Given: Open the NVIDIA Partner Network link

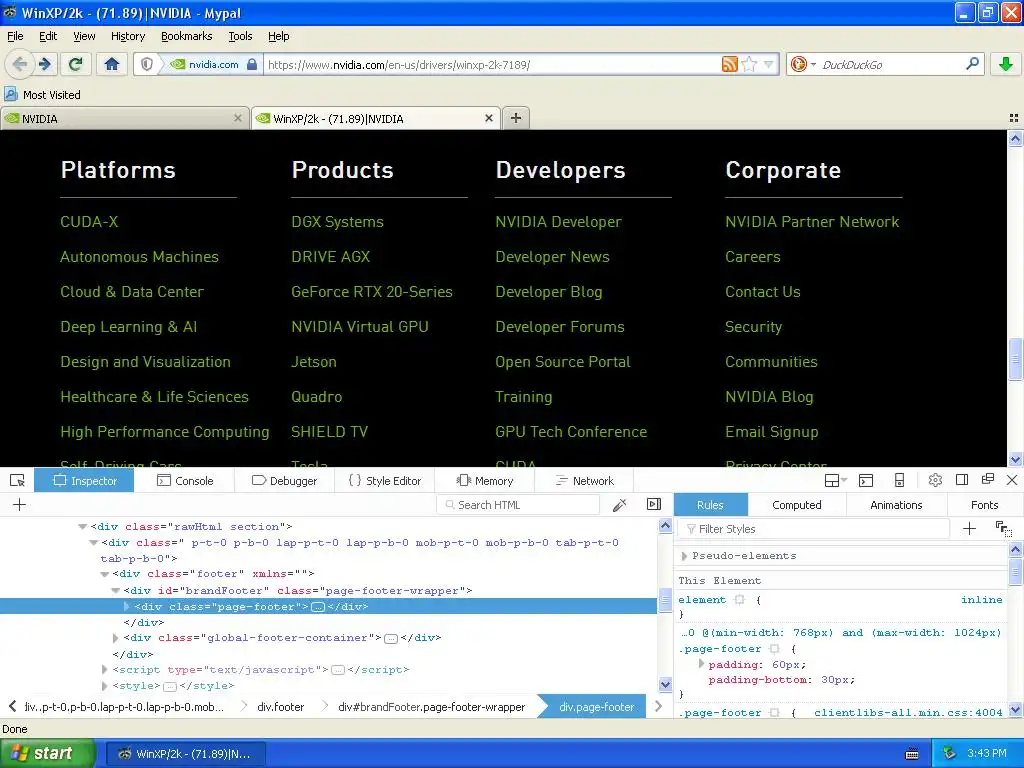Looking at the screenshot, I should tap(812, 222).
